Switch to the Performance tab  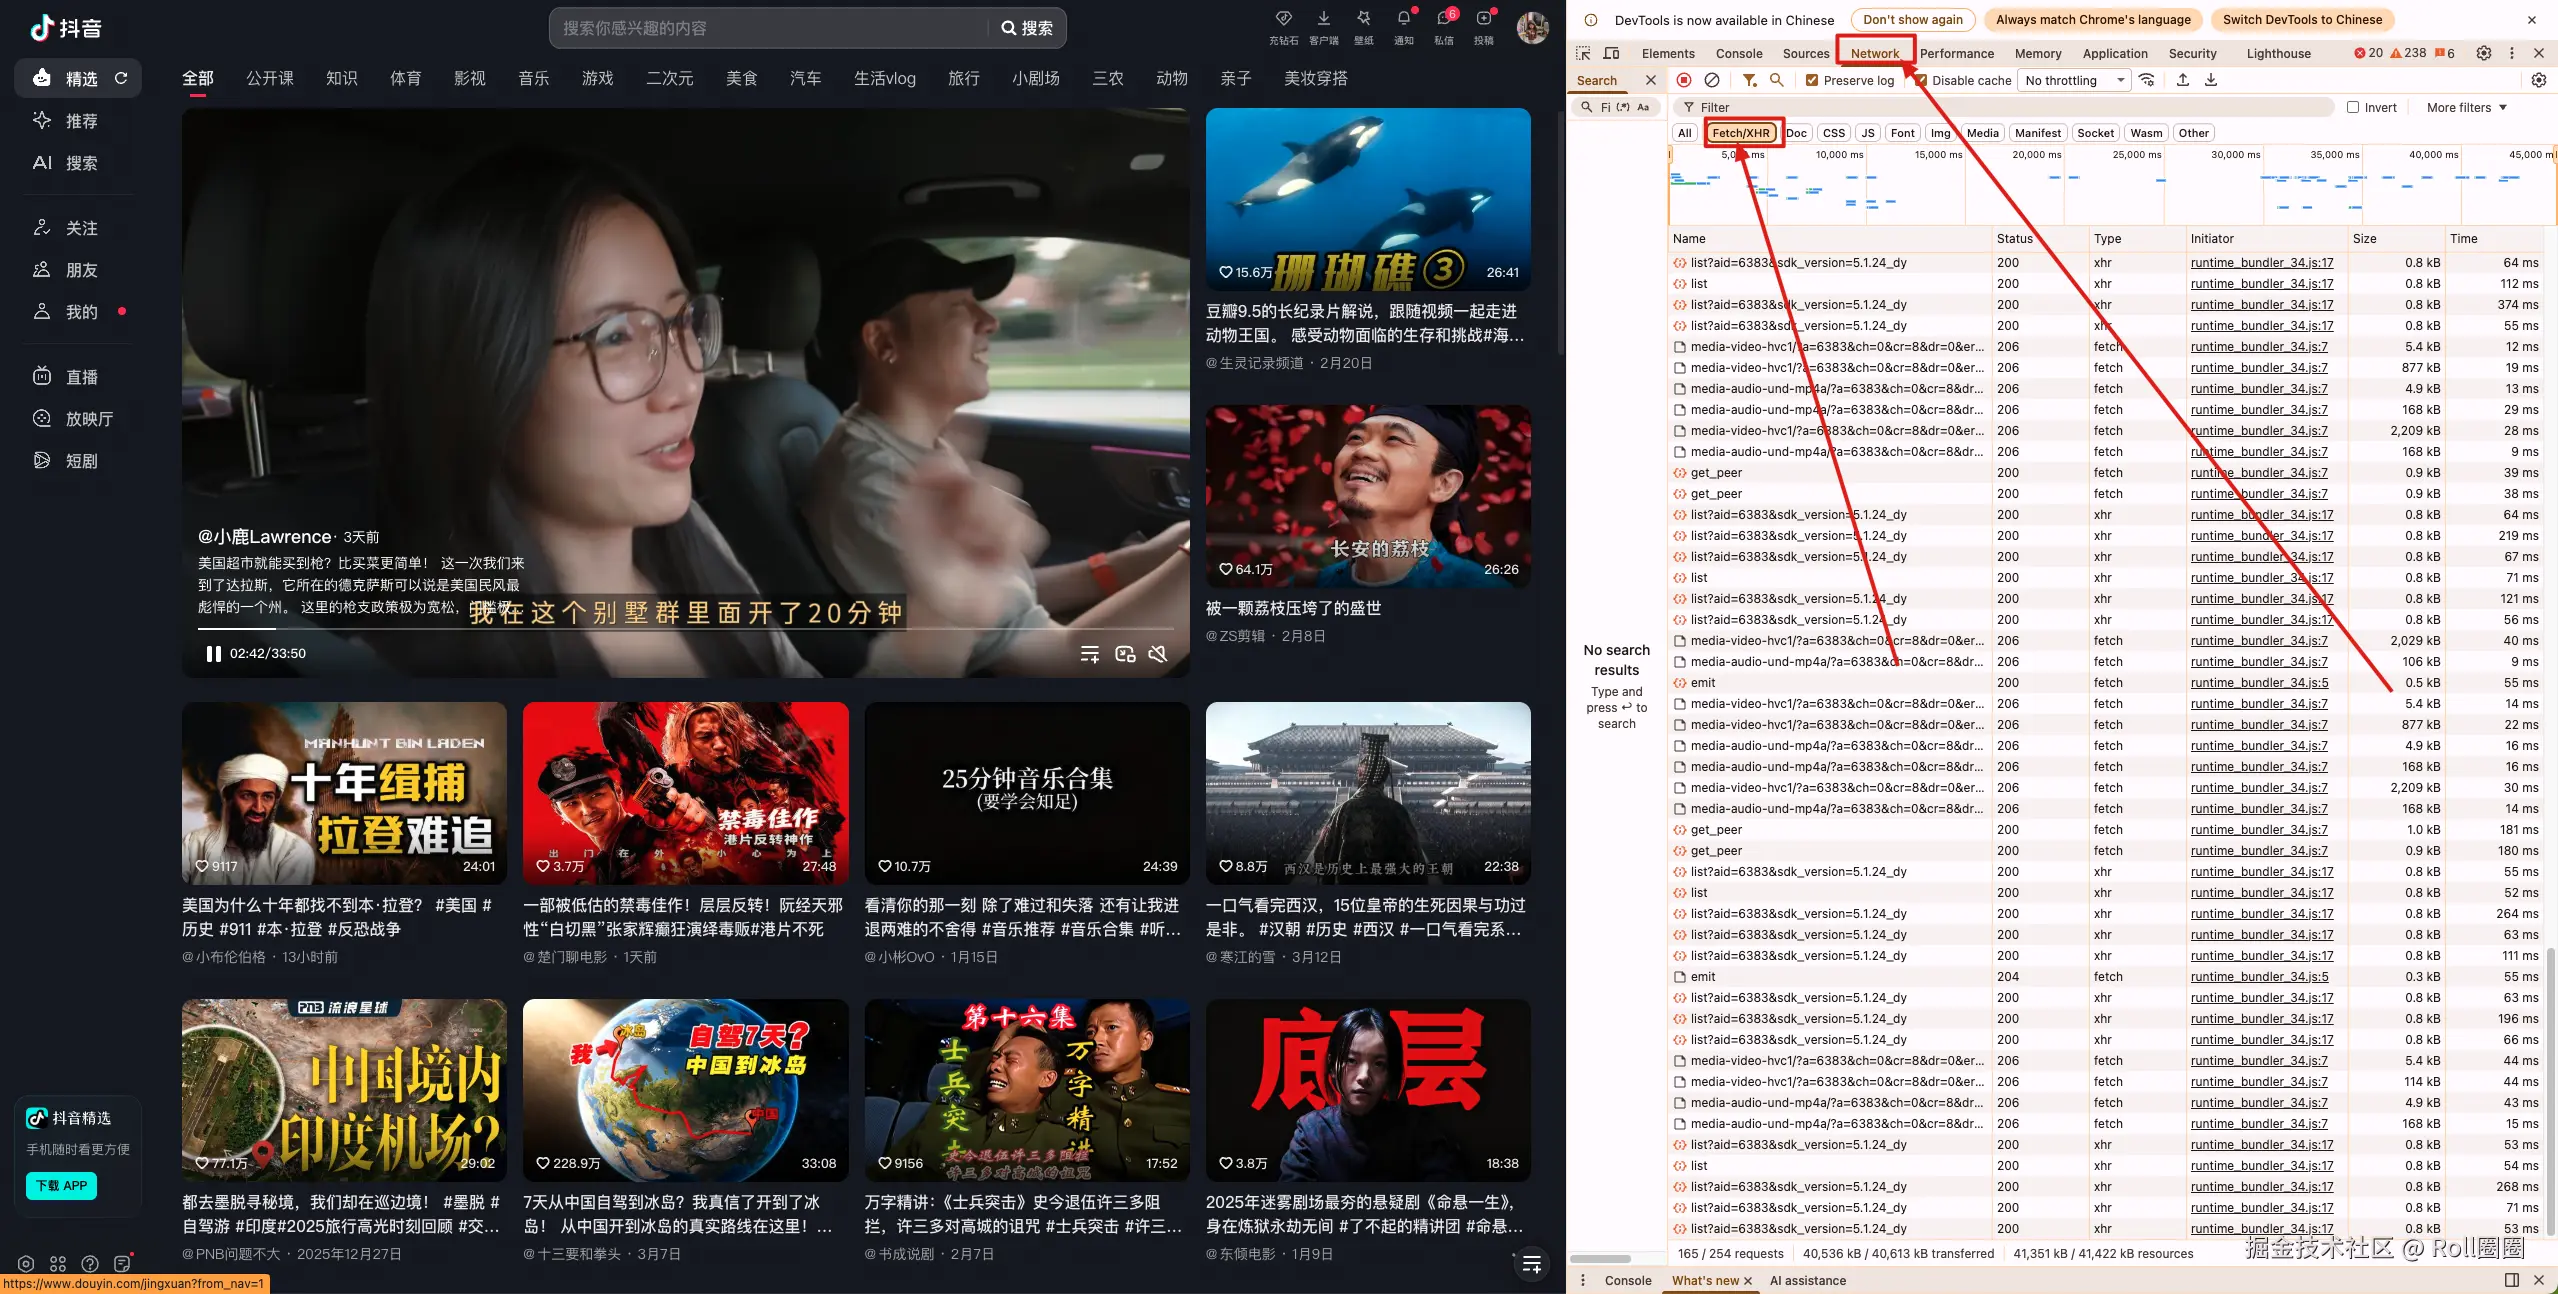(x=1956, y=53)
